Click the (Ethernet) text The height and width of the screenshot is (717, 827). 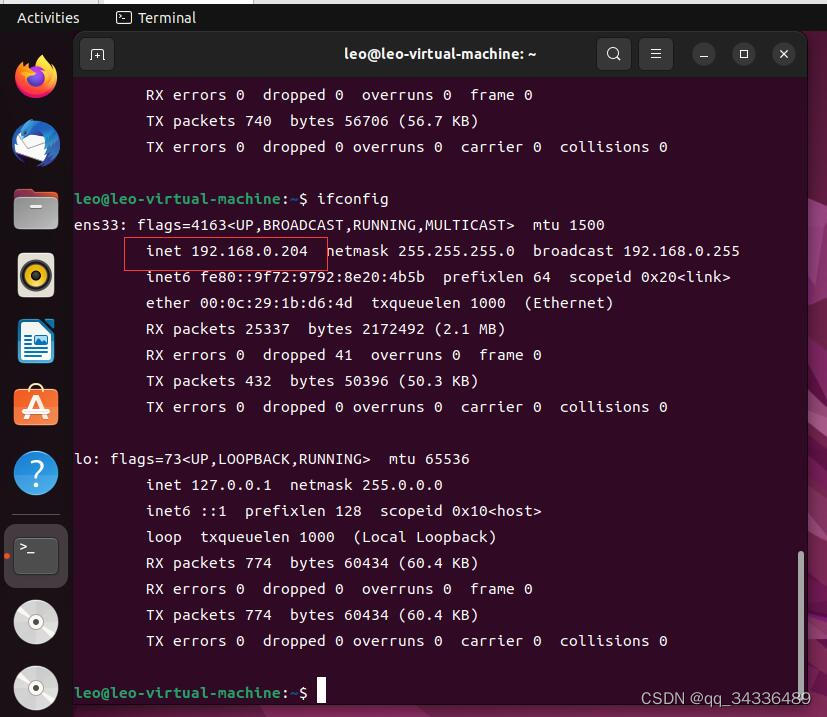tap(569, 303)
